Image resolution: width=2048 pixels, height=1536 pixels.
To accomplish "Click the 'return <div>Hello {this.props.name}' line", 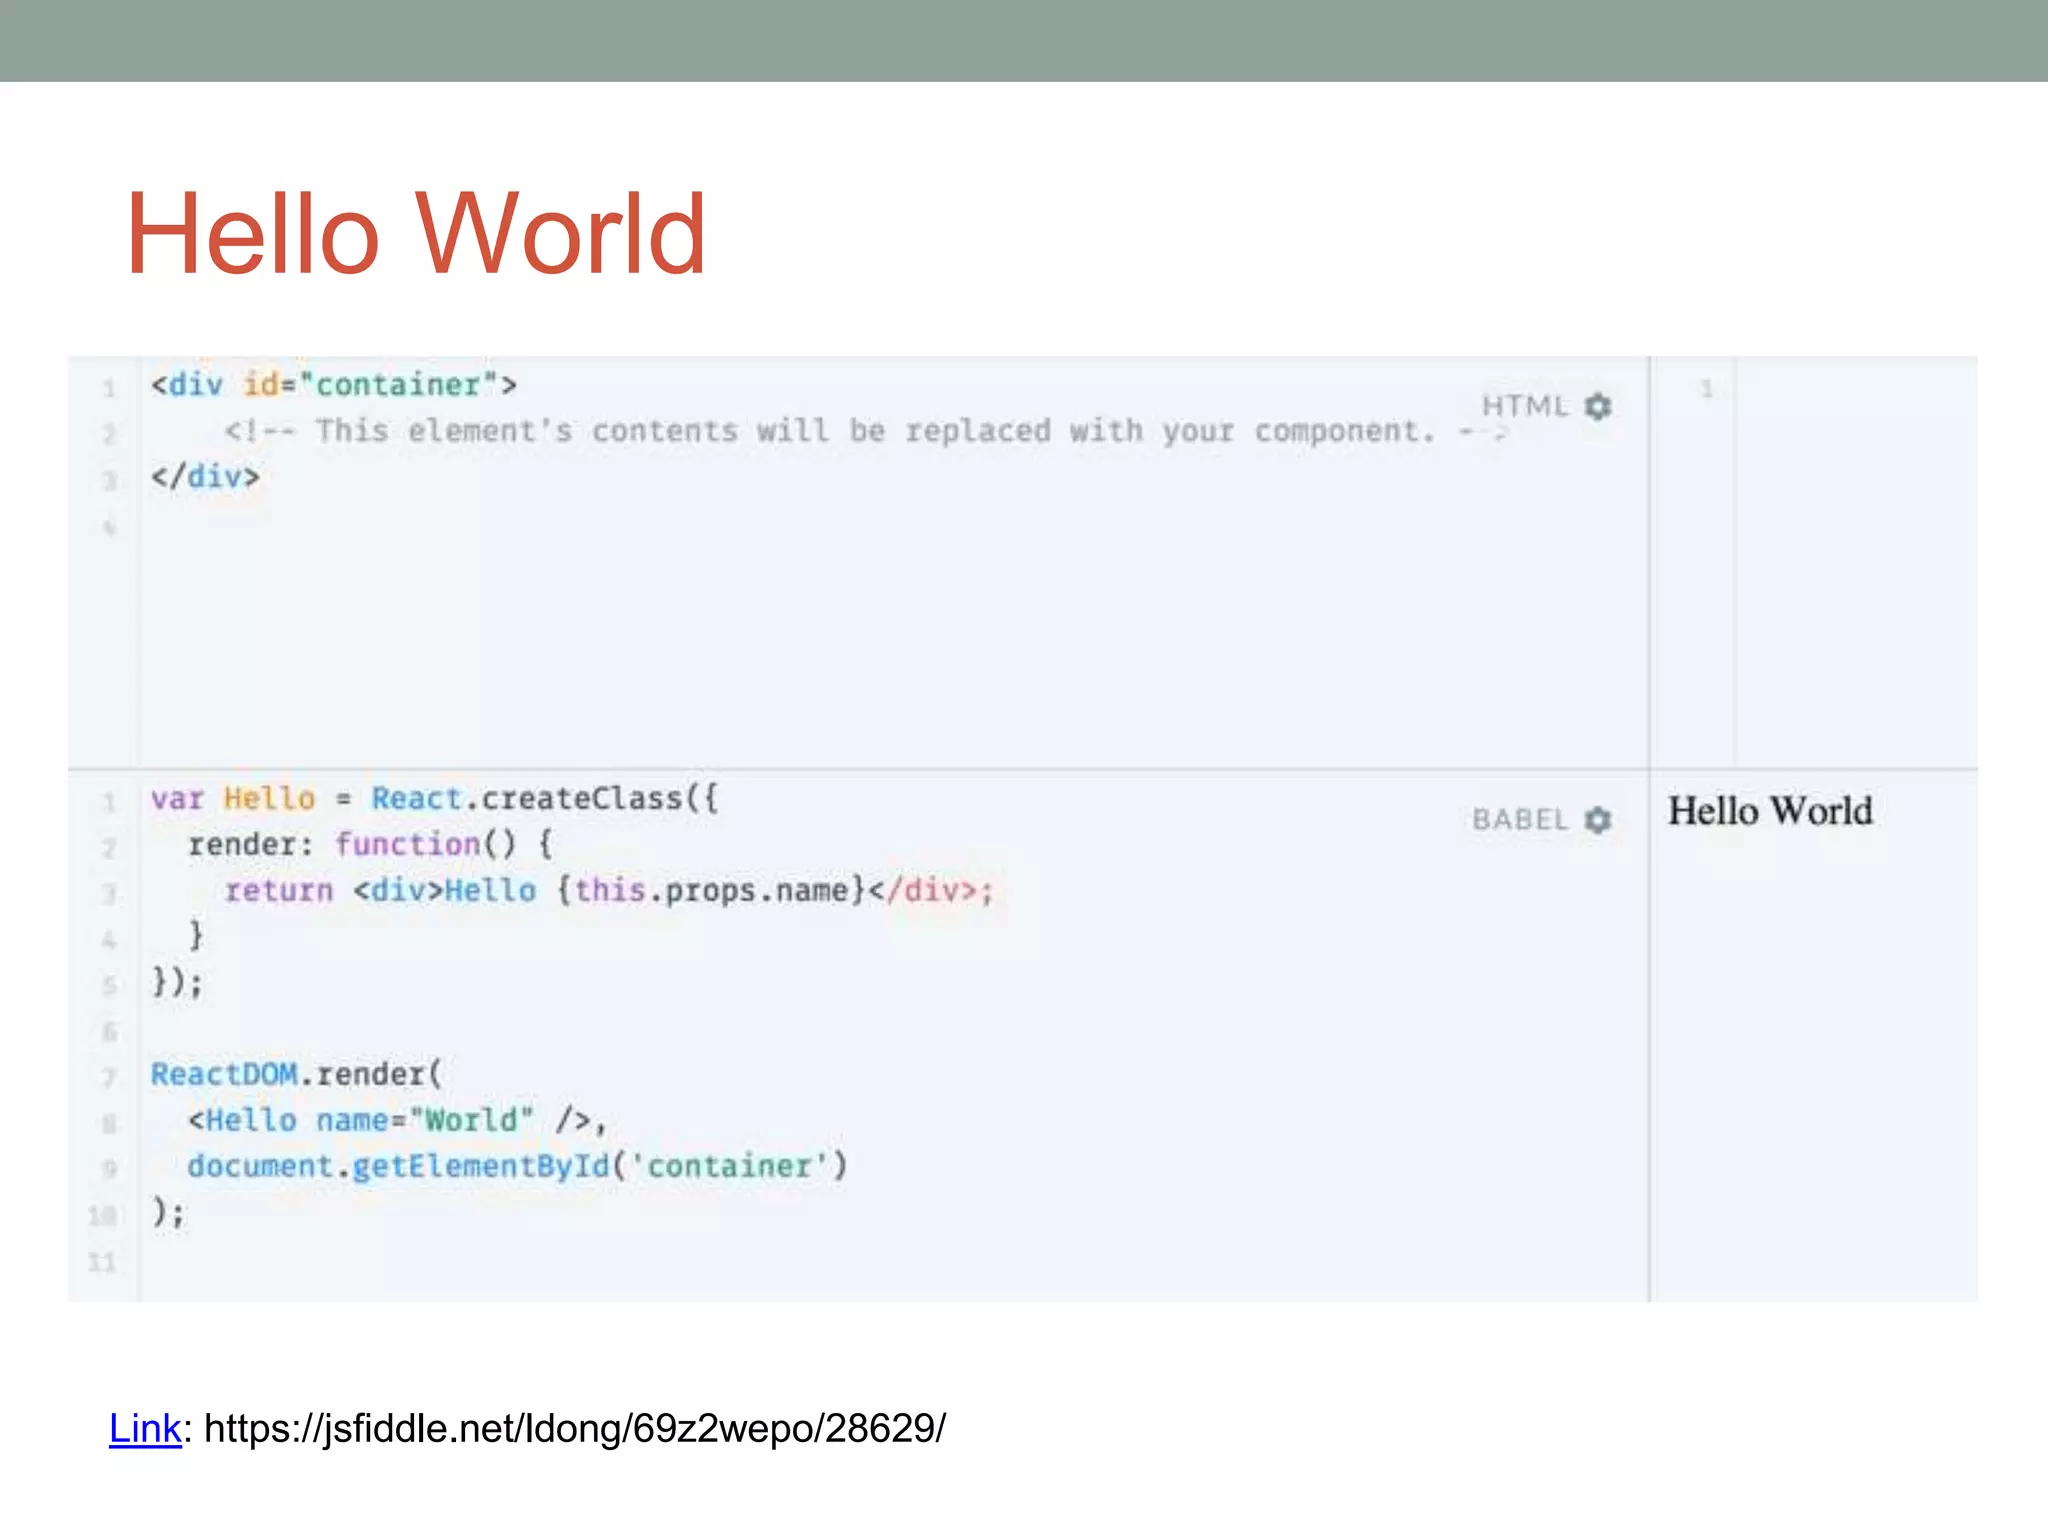I will (609, 890).
